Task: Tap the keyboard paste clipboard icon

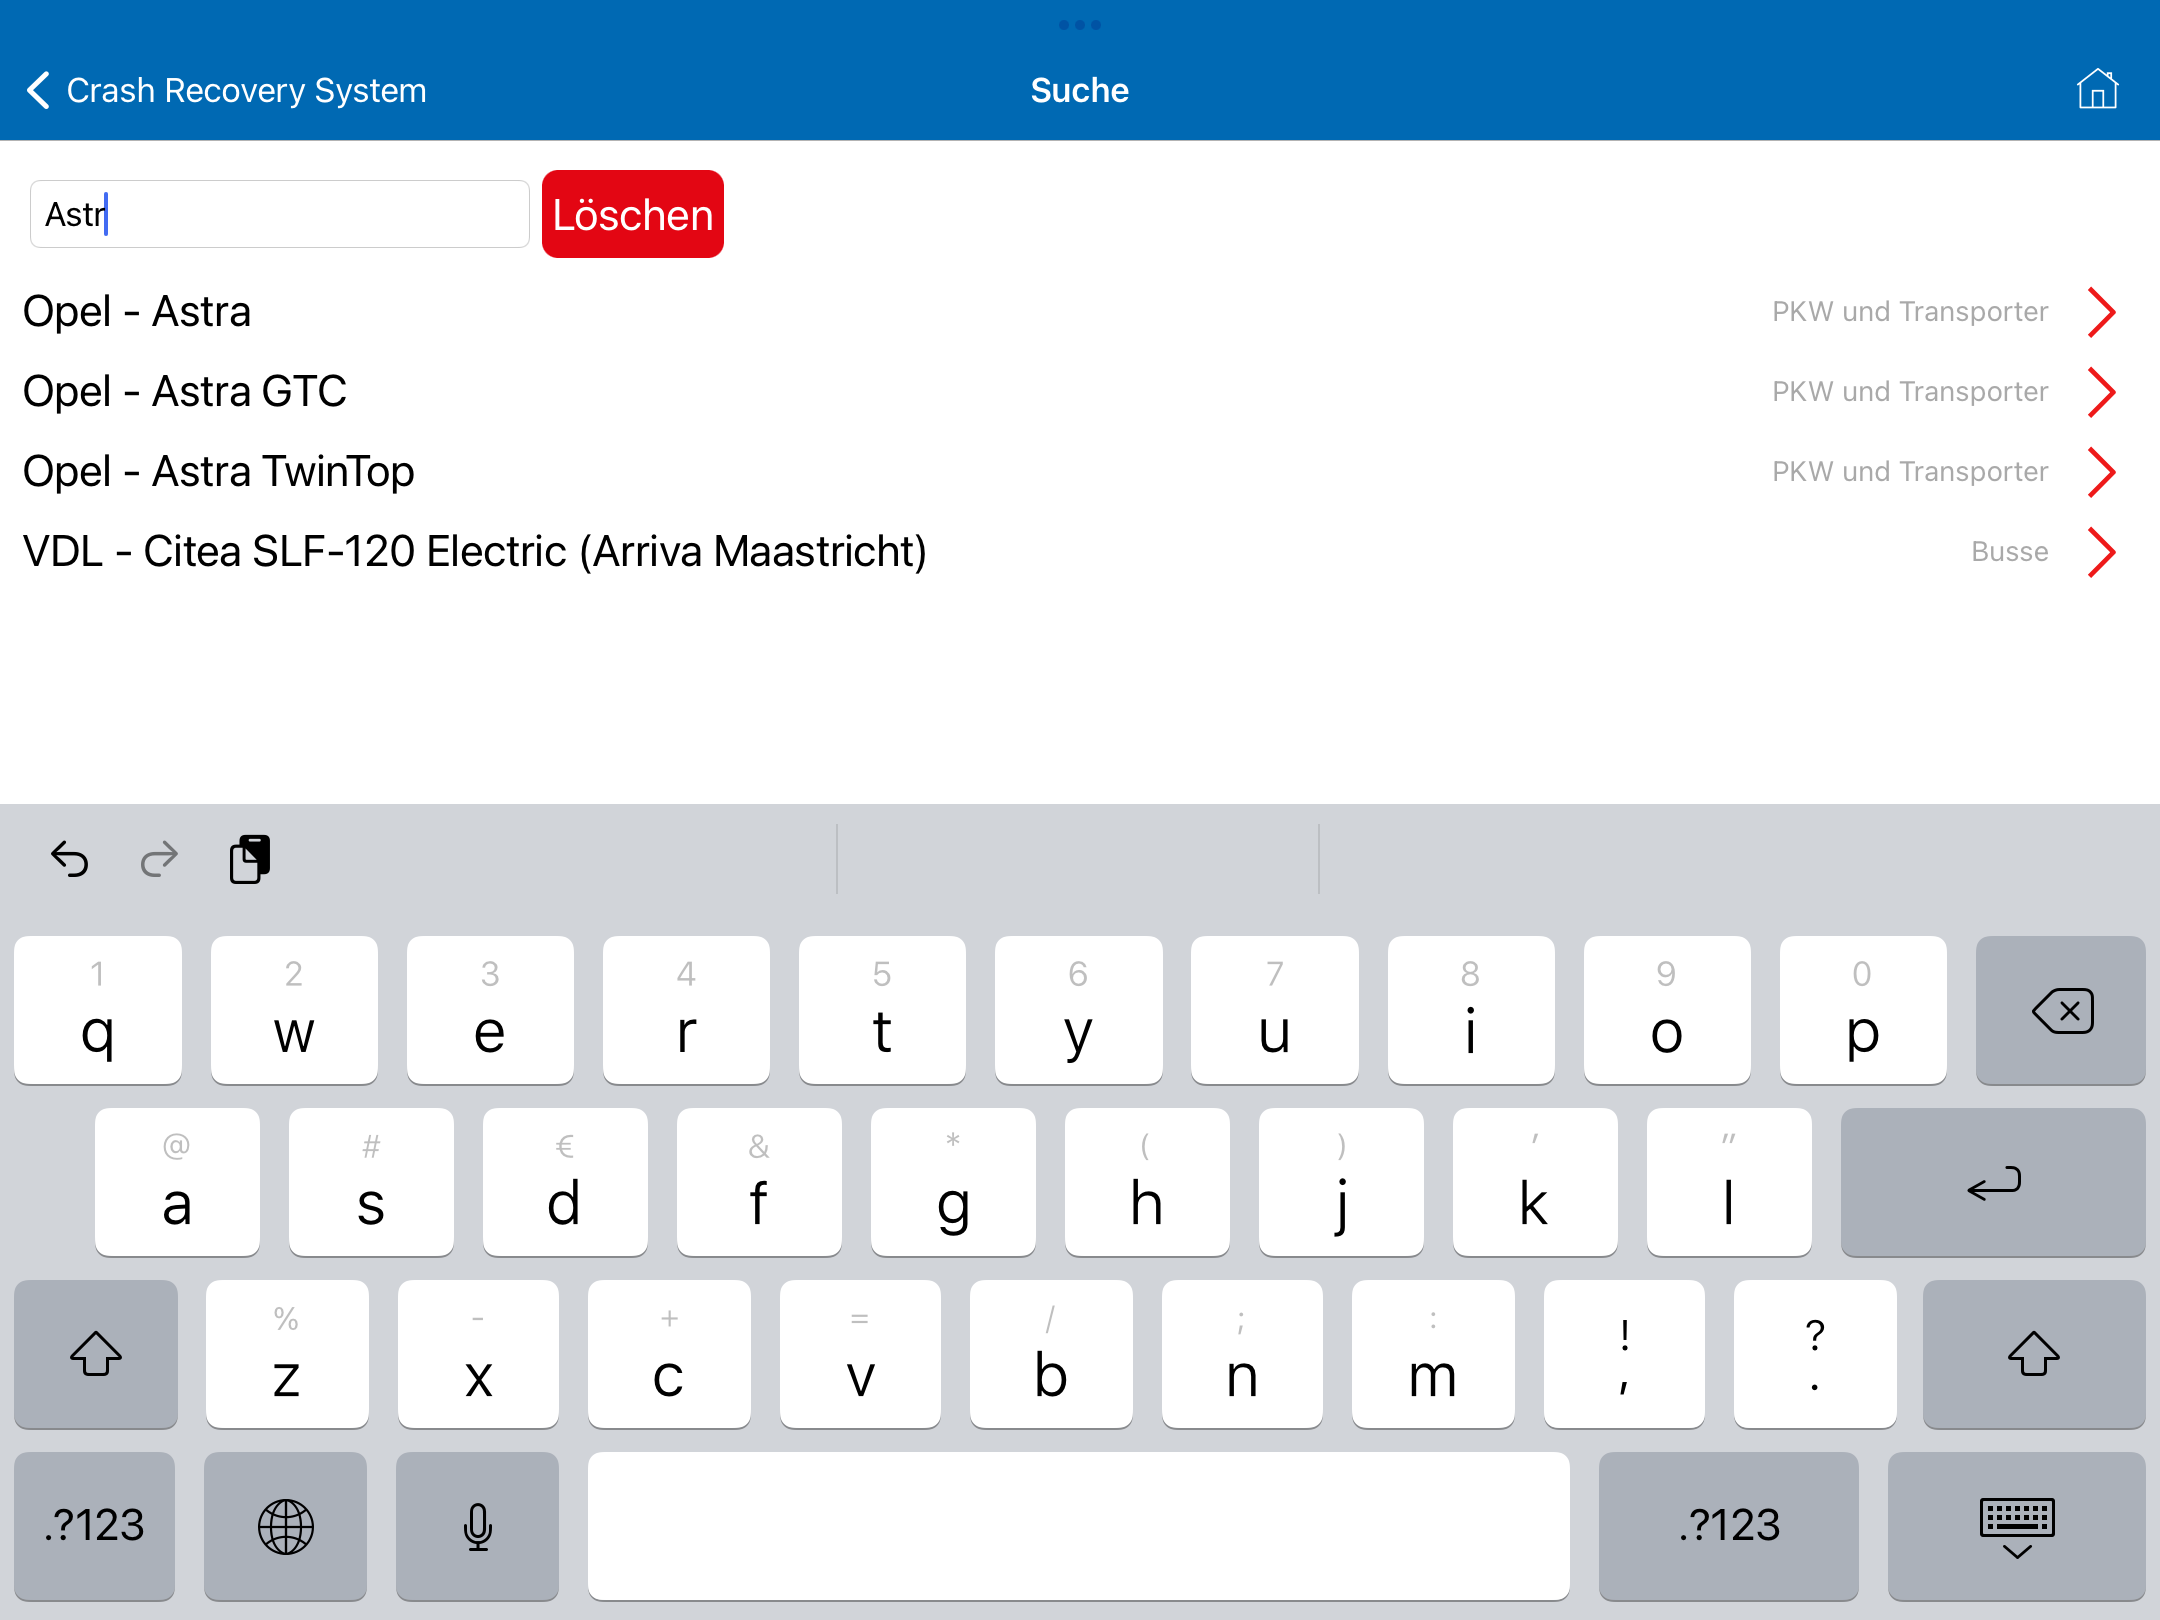Action: (250, 859)
